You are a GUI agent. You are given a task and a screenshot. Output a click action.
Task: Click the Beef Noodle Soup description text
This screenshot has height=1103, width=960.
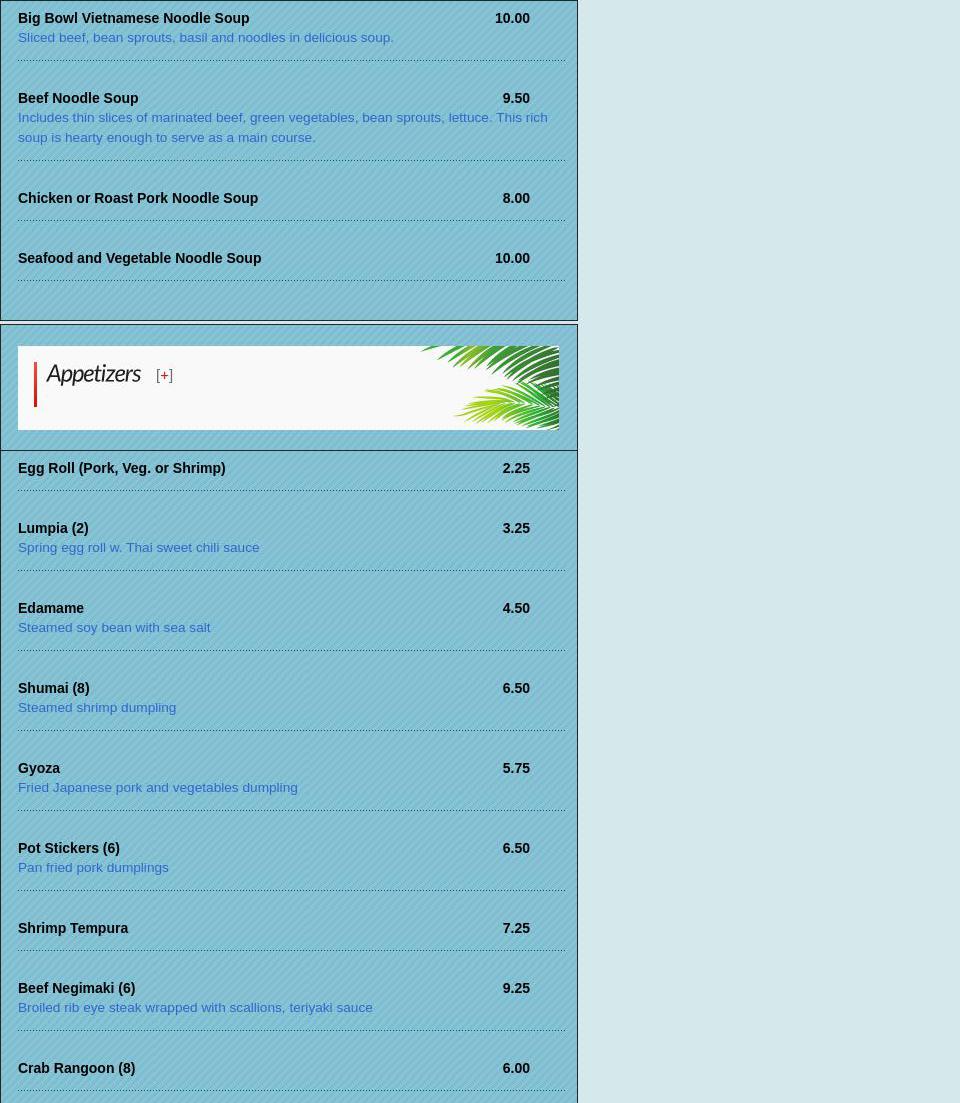pyautogui.click(x=282, y=127)
